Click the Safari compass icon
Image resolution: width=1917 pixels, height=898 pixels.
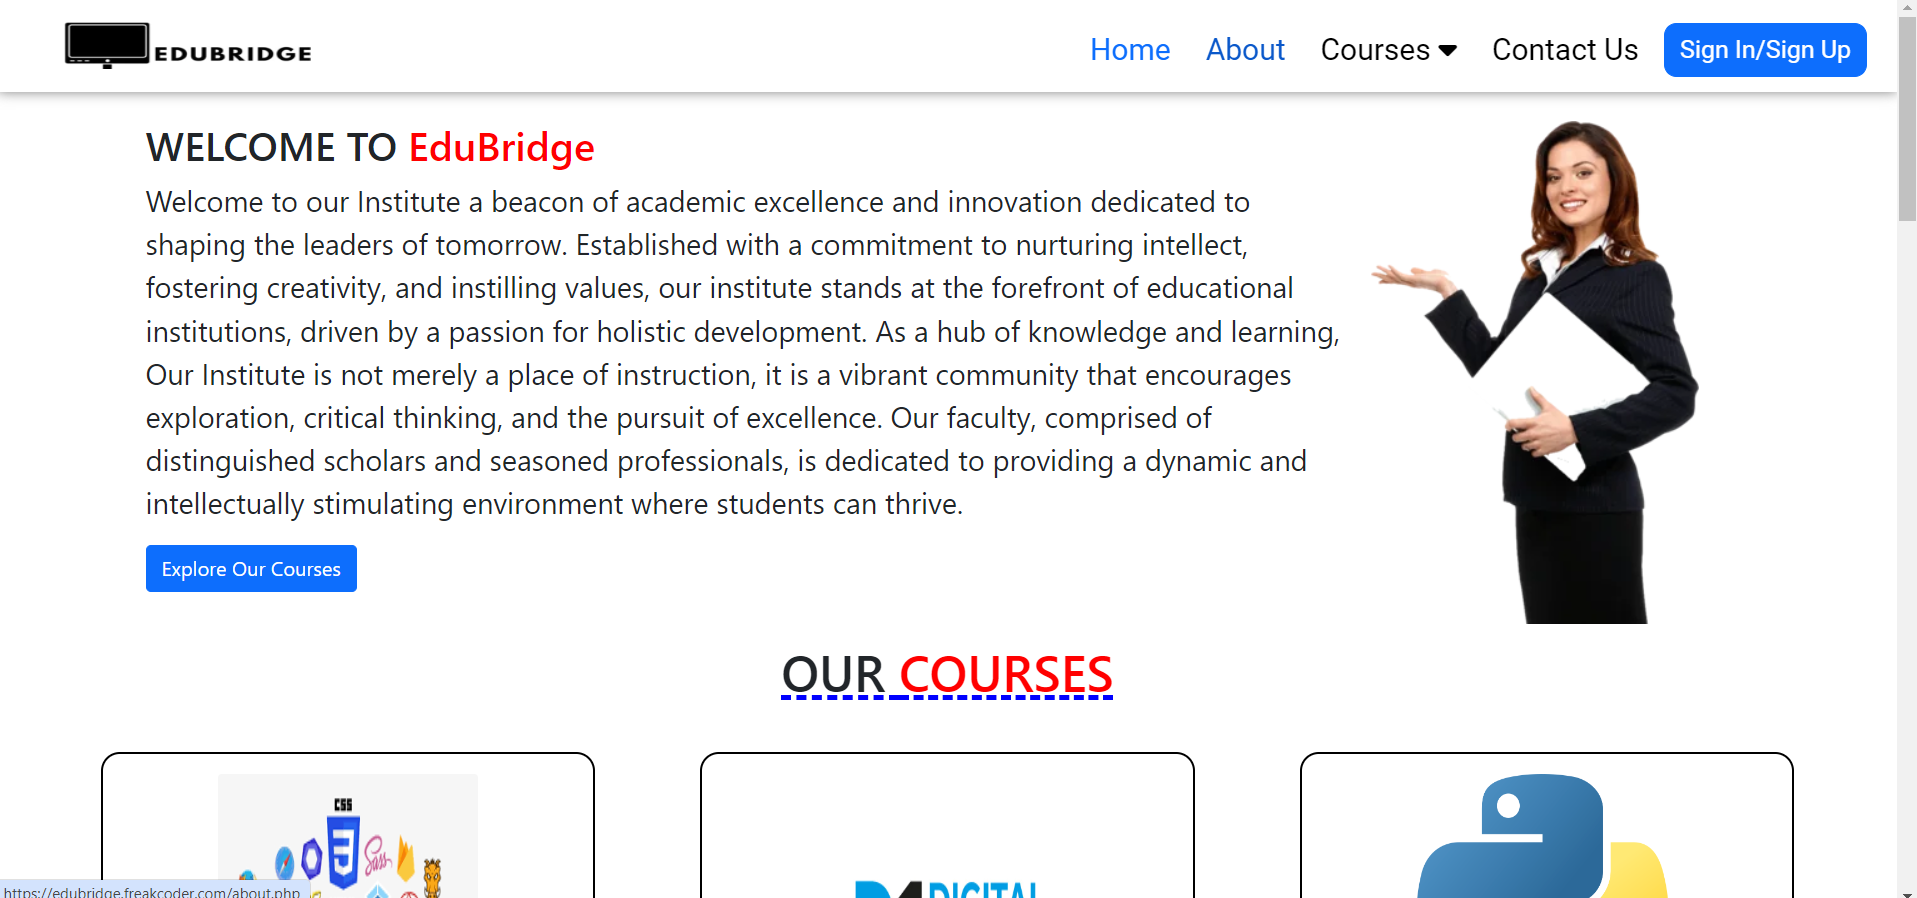point(285,862)
